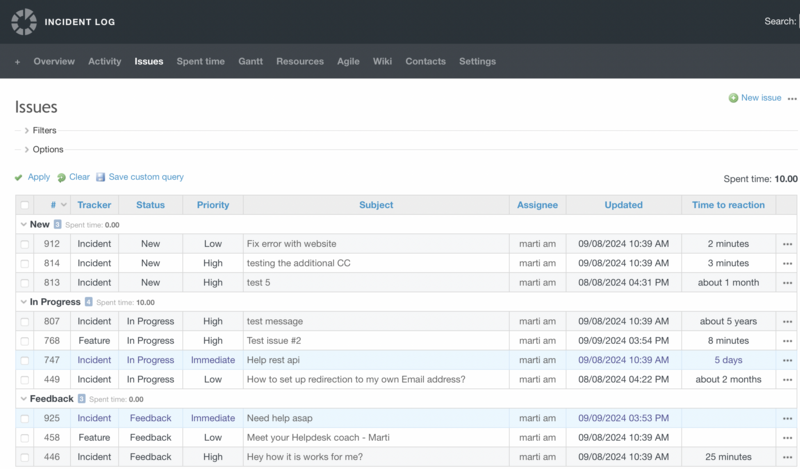Viewport: 800px width, 469px height.
Task: Click the Apply checkmark icon
Action: tap(19, 177)
